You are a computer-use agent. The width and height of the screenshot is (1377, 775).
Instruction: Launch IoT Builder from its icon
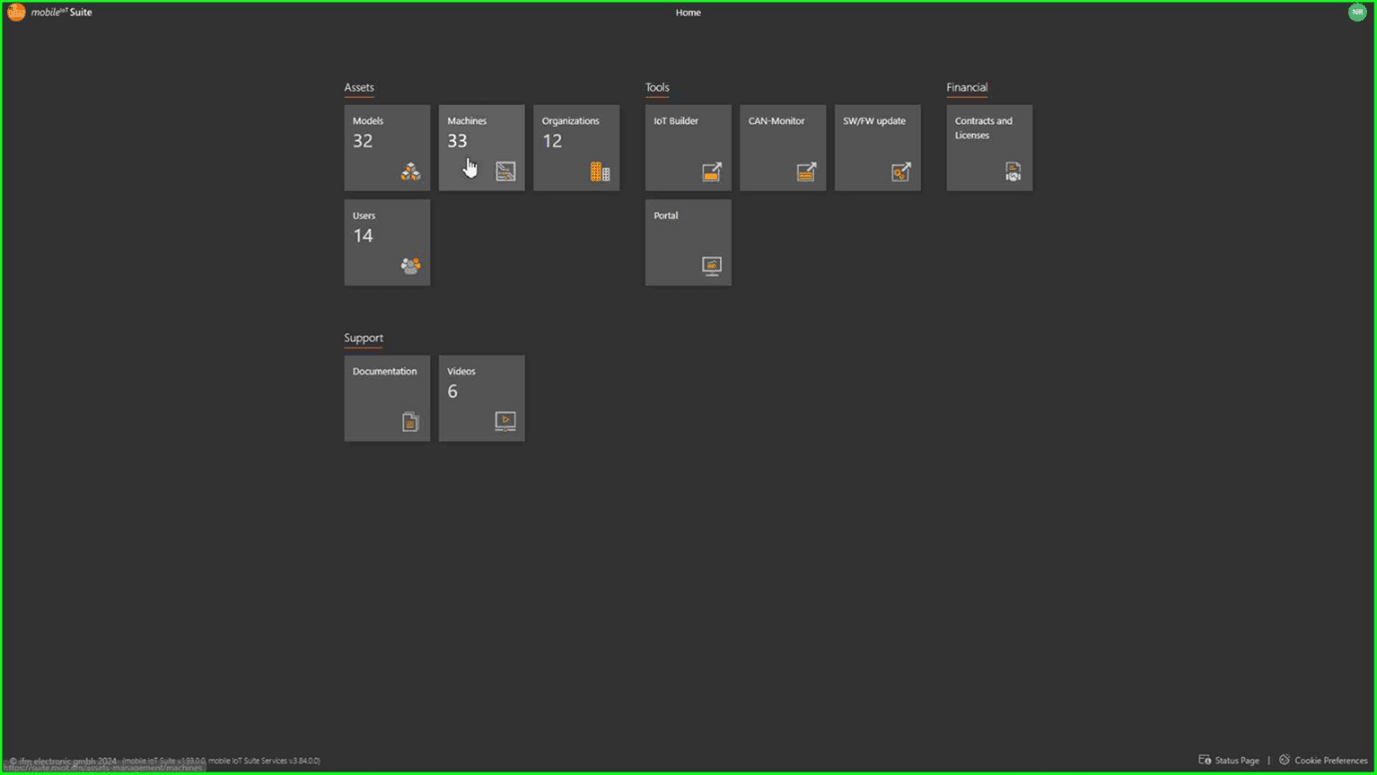tap(711, 172)
